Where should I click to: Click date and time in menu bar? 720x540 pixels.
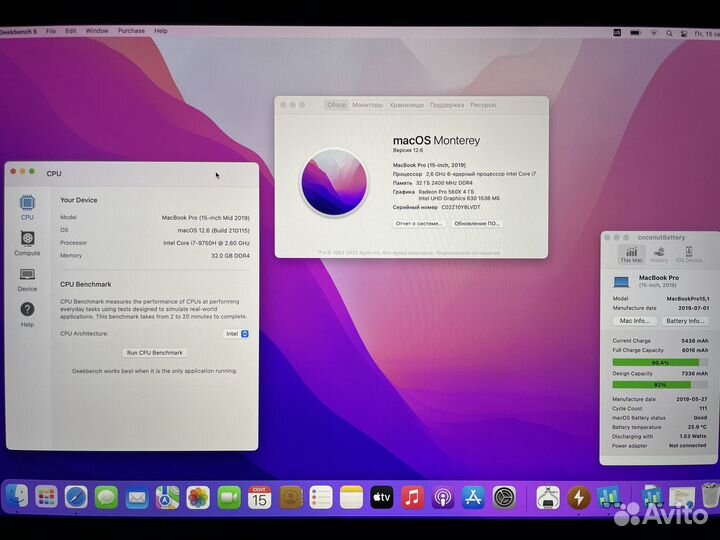(707, 34)
